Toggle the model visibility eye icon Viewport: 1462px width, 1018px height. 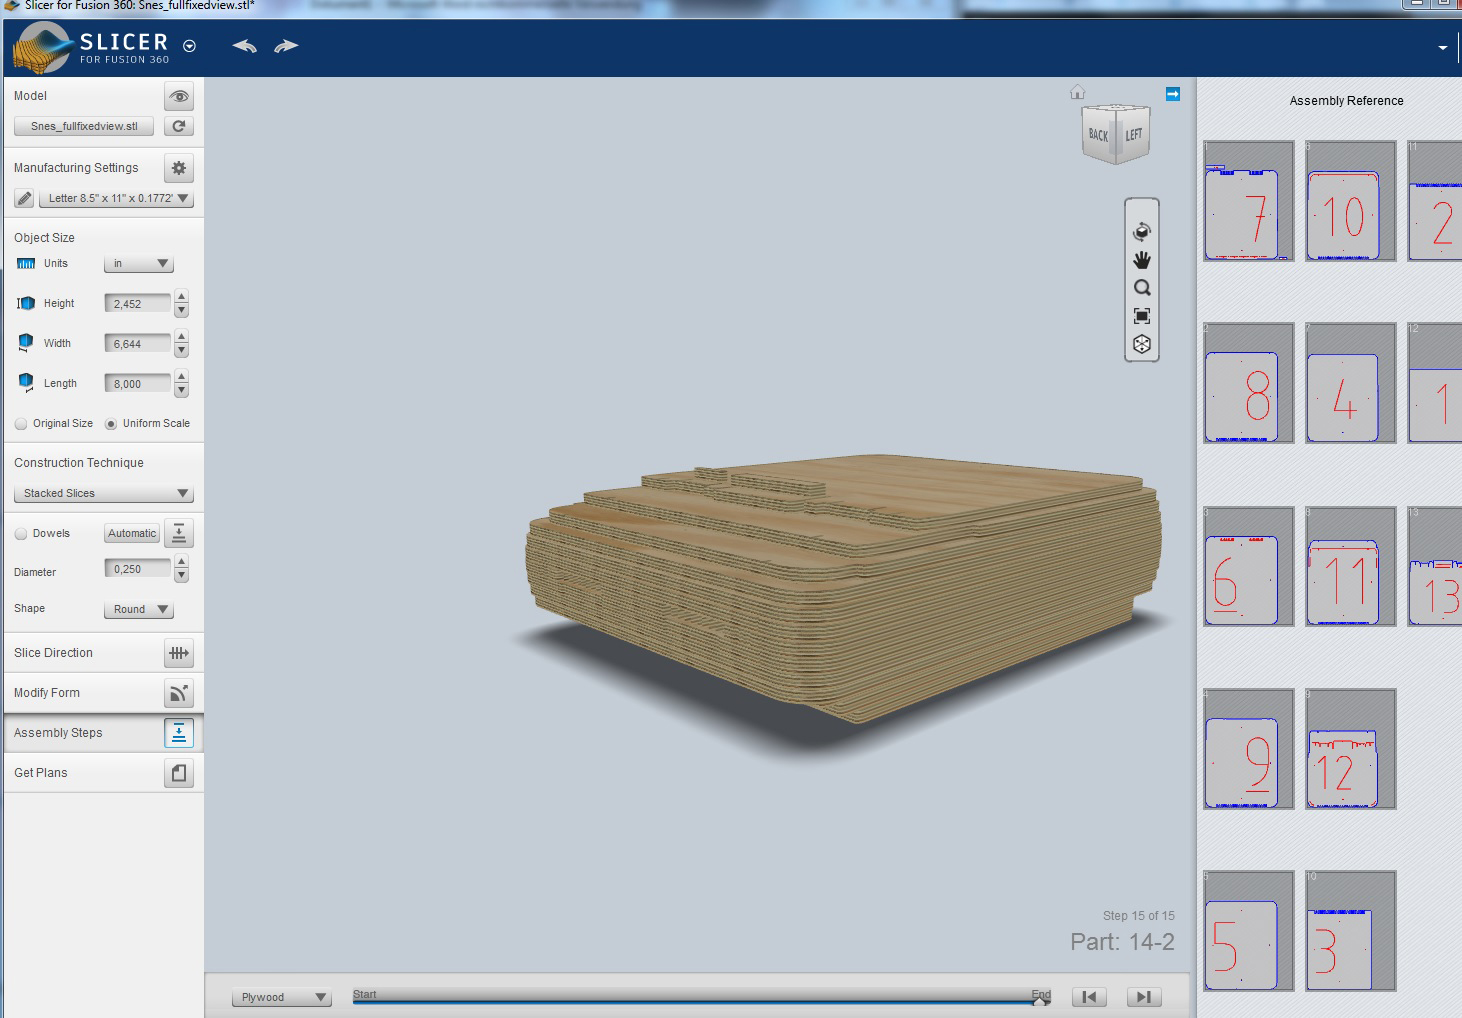(179, 96)
